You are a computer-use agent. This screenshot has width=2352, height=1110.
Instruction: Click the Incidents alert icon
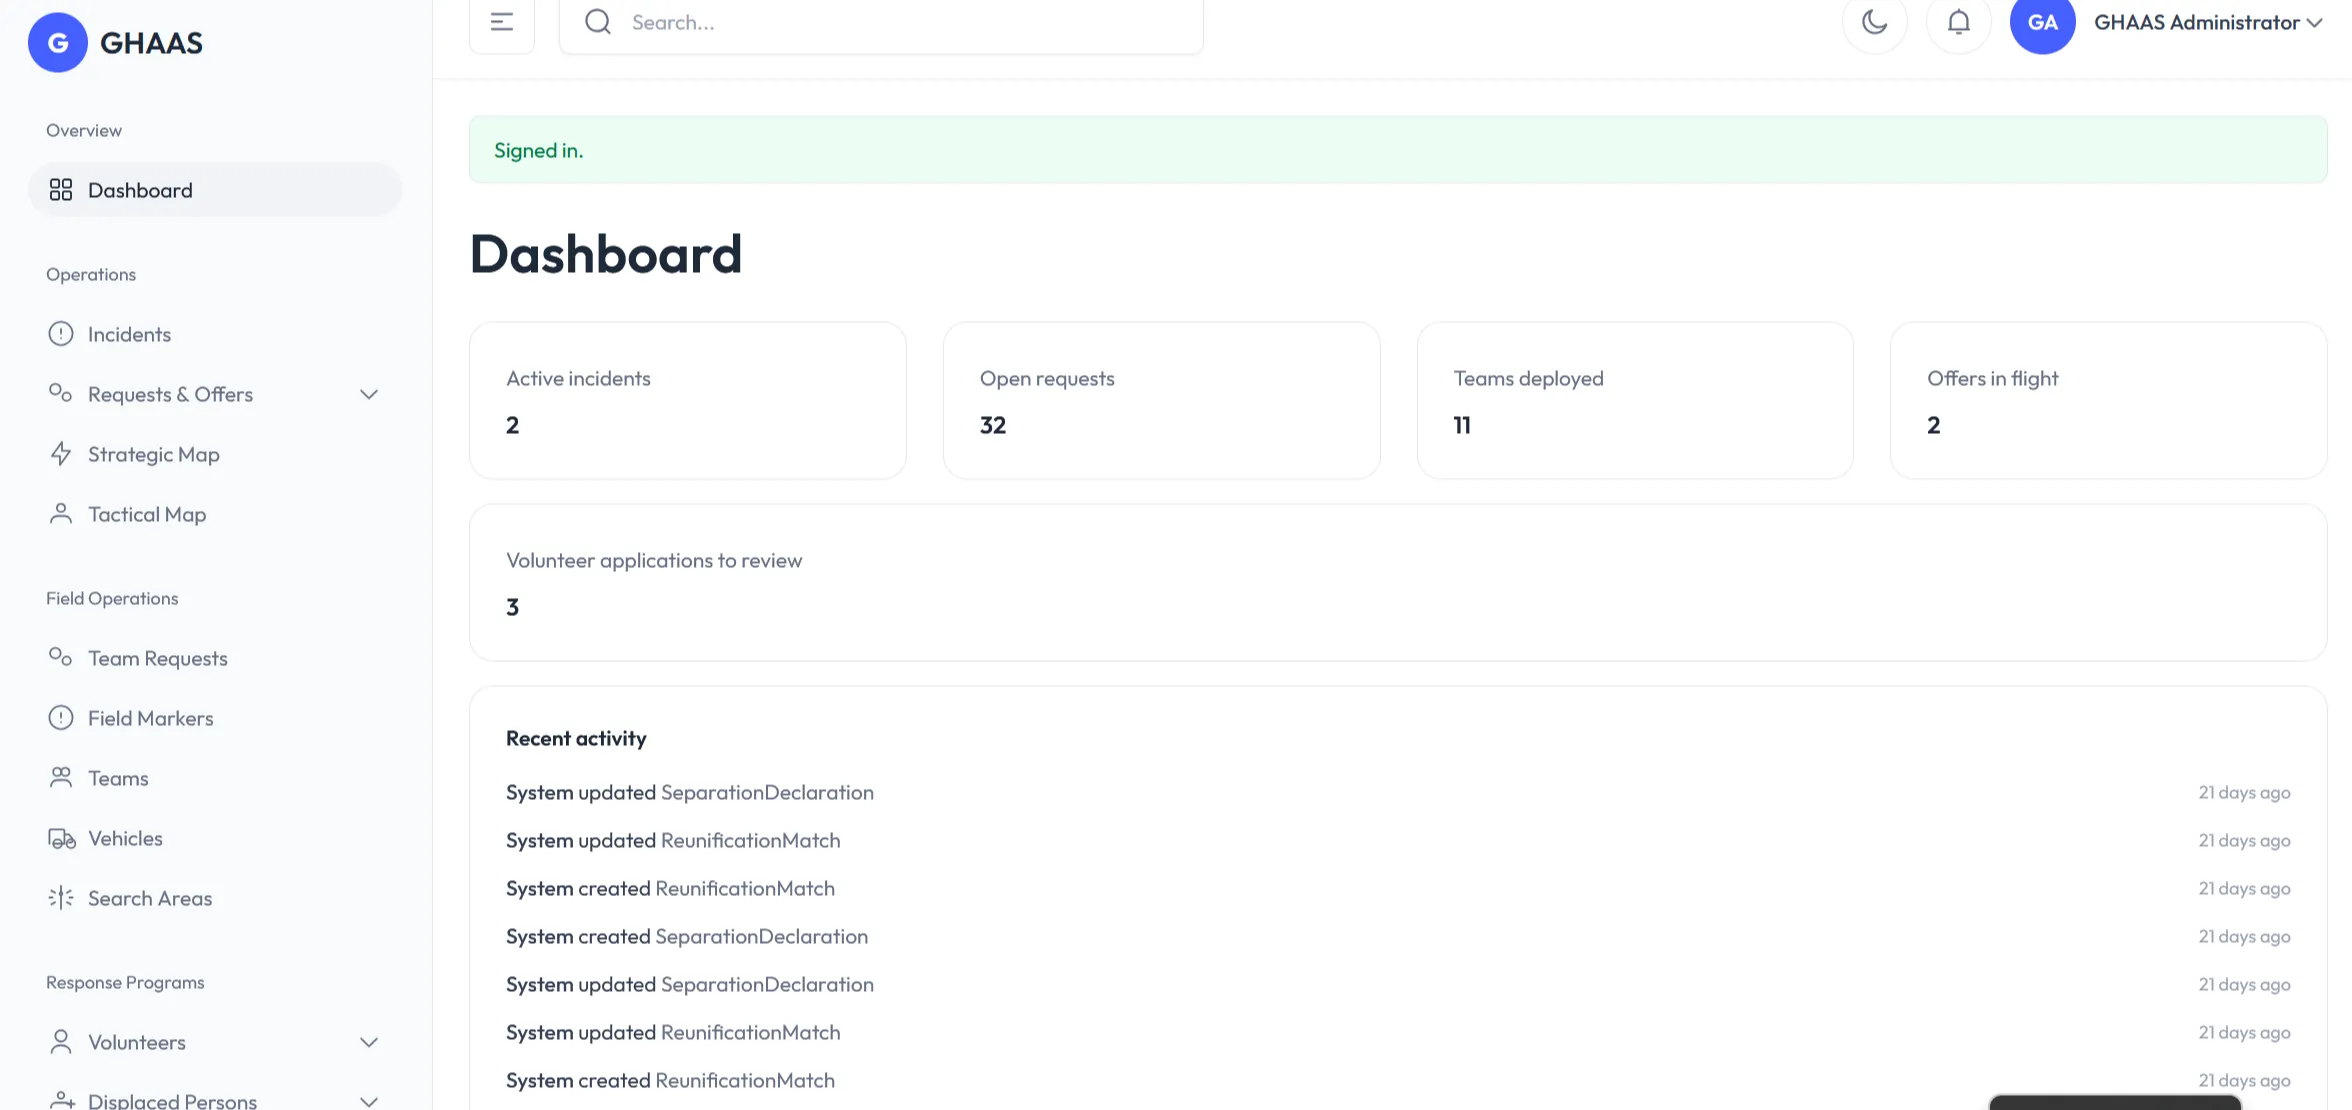click(61, 334)
